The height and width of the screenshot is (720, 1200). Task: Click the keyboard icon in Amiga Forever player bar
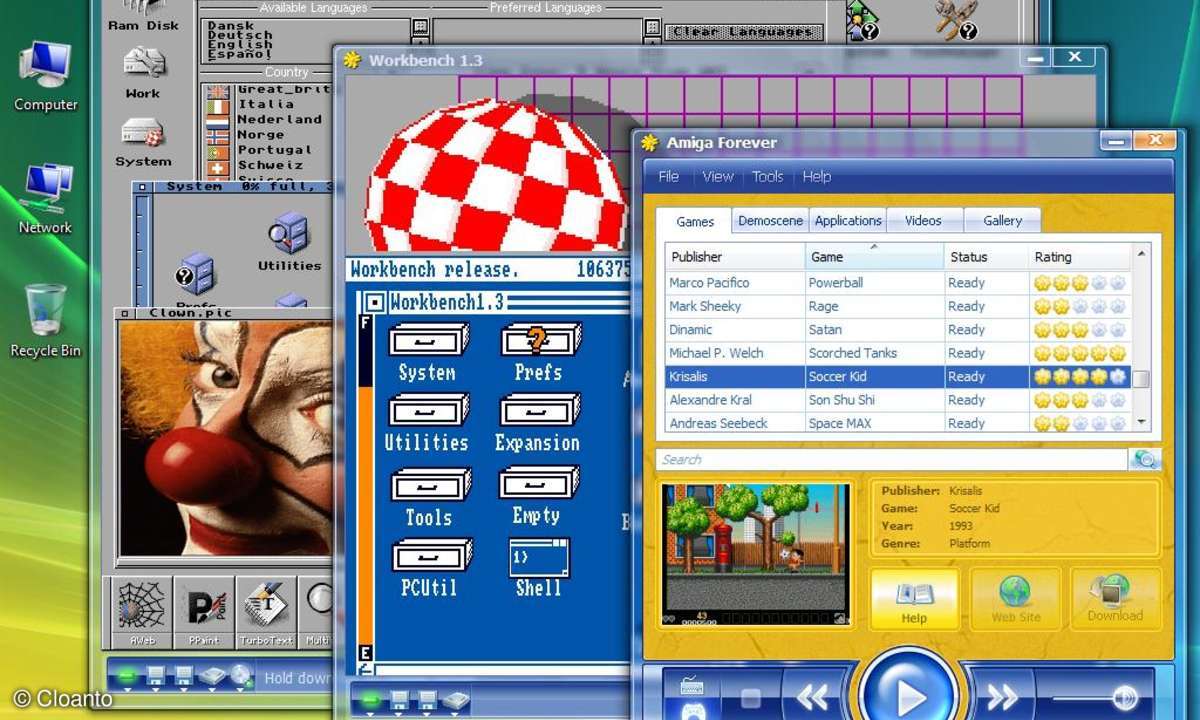pos(692,687)
